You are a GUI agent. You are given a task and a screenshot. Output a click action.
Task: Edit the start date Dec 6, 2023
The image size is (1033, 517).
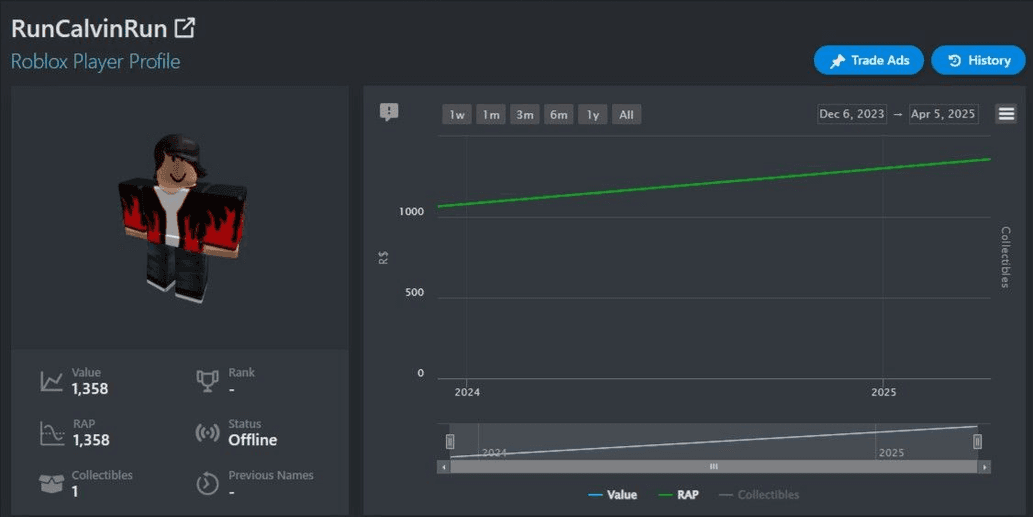[852, 114]
